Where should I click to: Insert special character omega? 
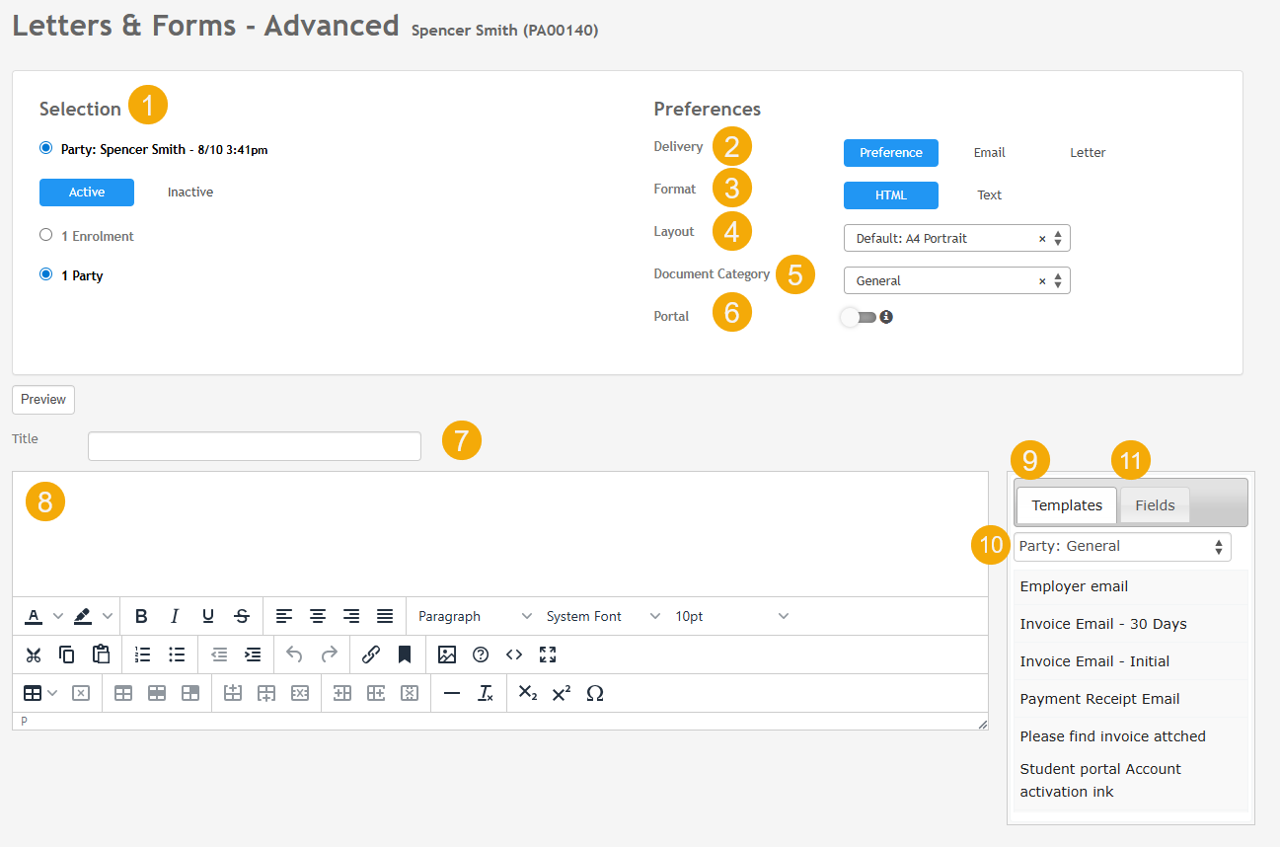[595, 692]
